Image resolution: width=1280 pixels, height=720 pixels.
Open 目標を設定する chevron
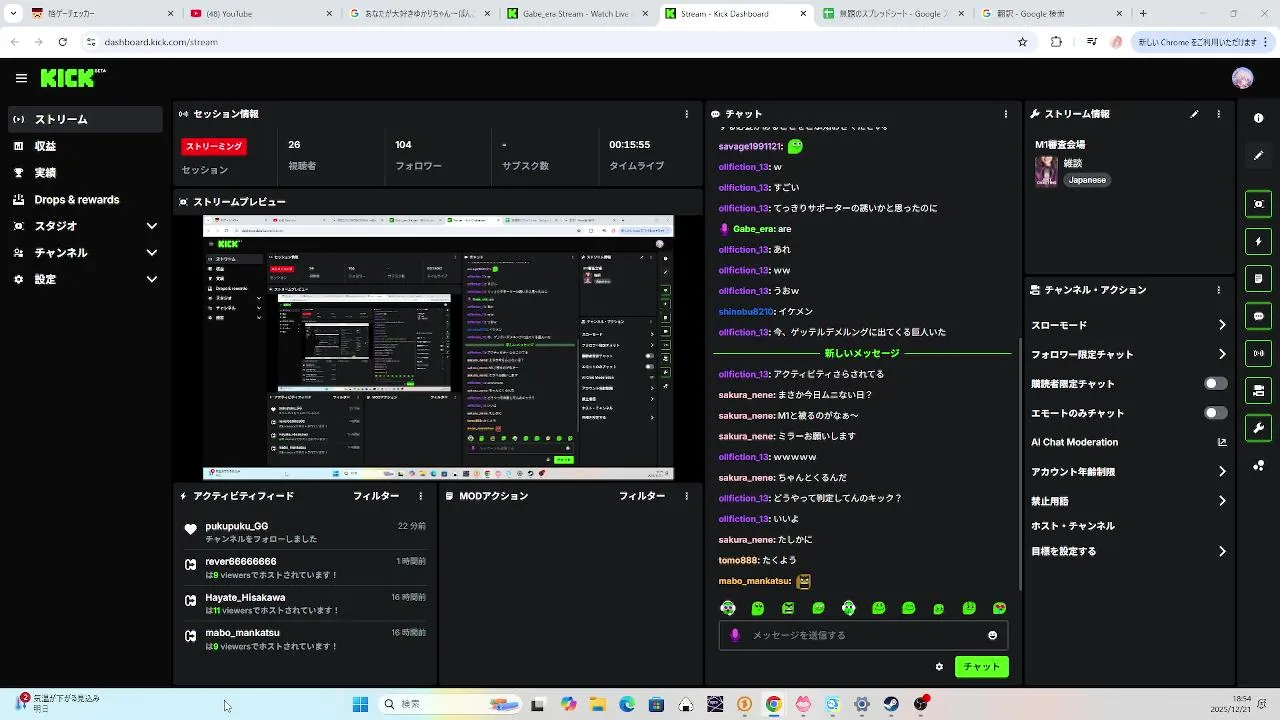click(1222, 551)
